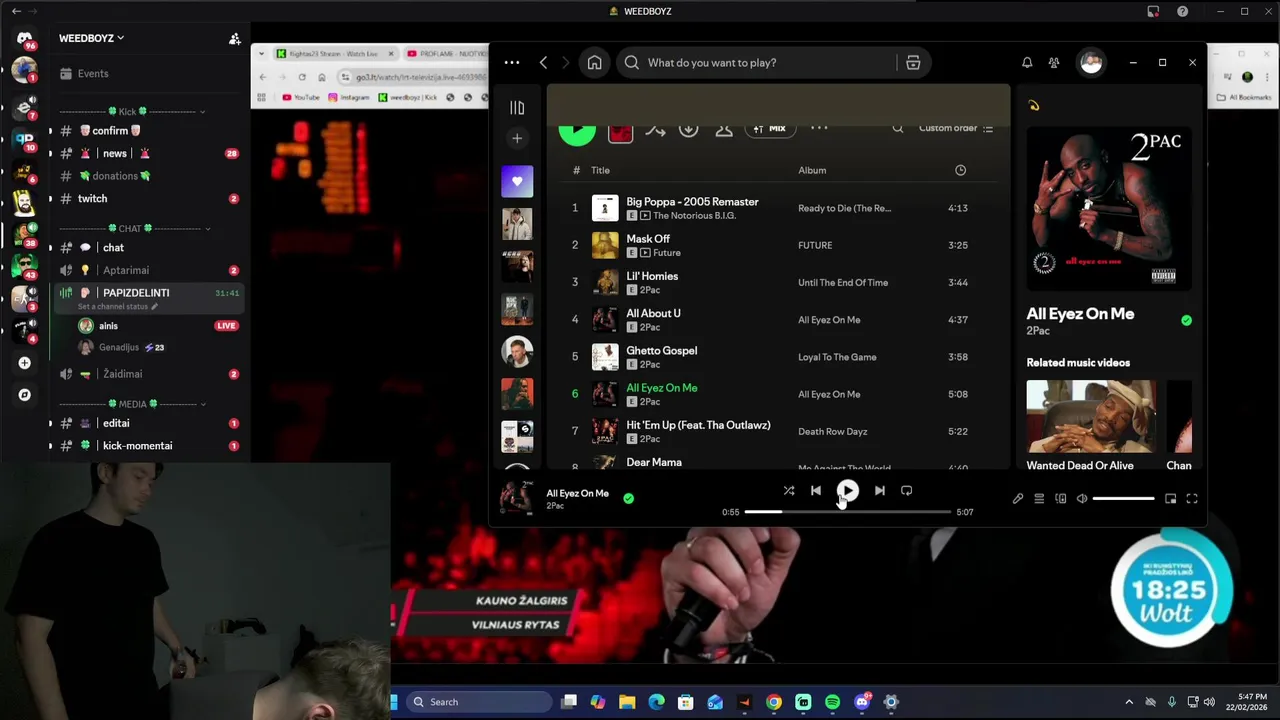Open lyrics microphone icon in player bar
Image resolution: width=1280 pixels, height=720 pixels.
1018,498
